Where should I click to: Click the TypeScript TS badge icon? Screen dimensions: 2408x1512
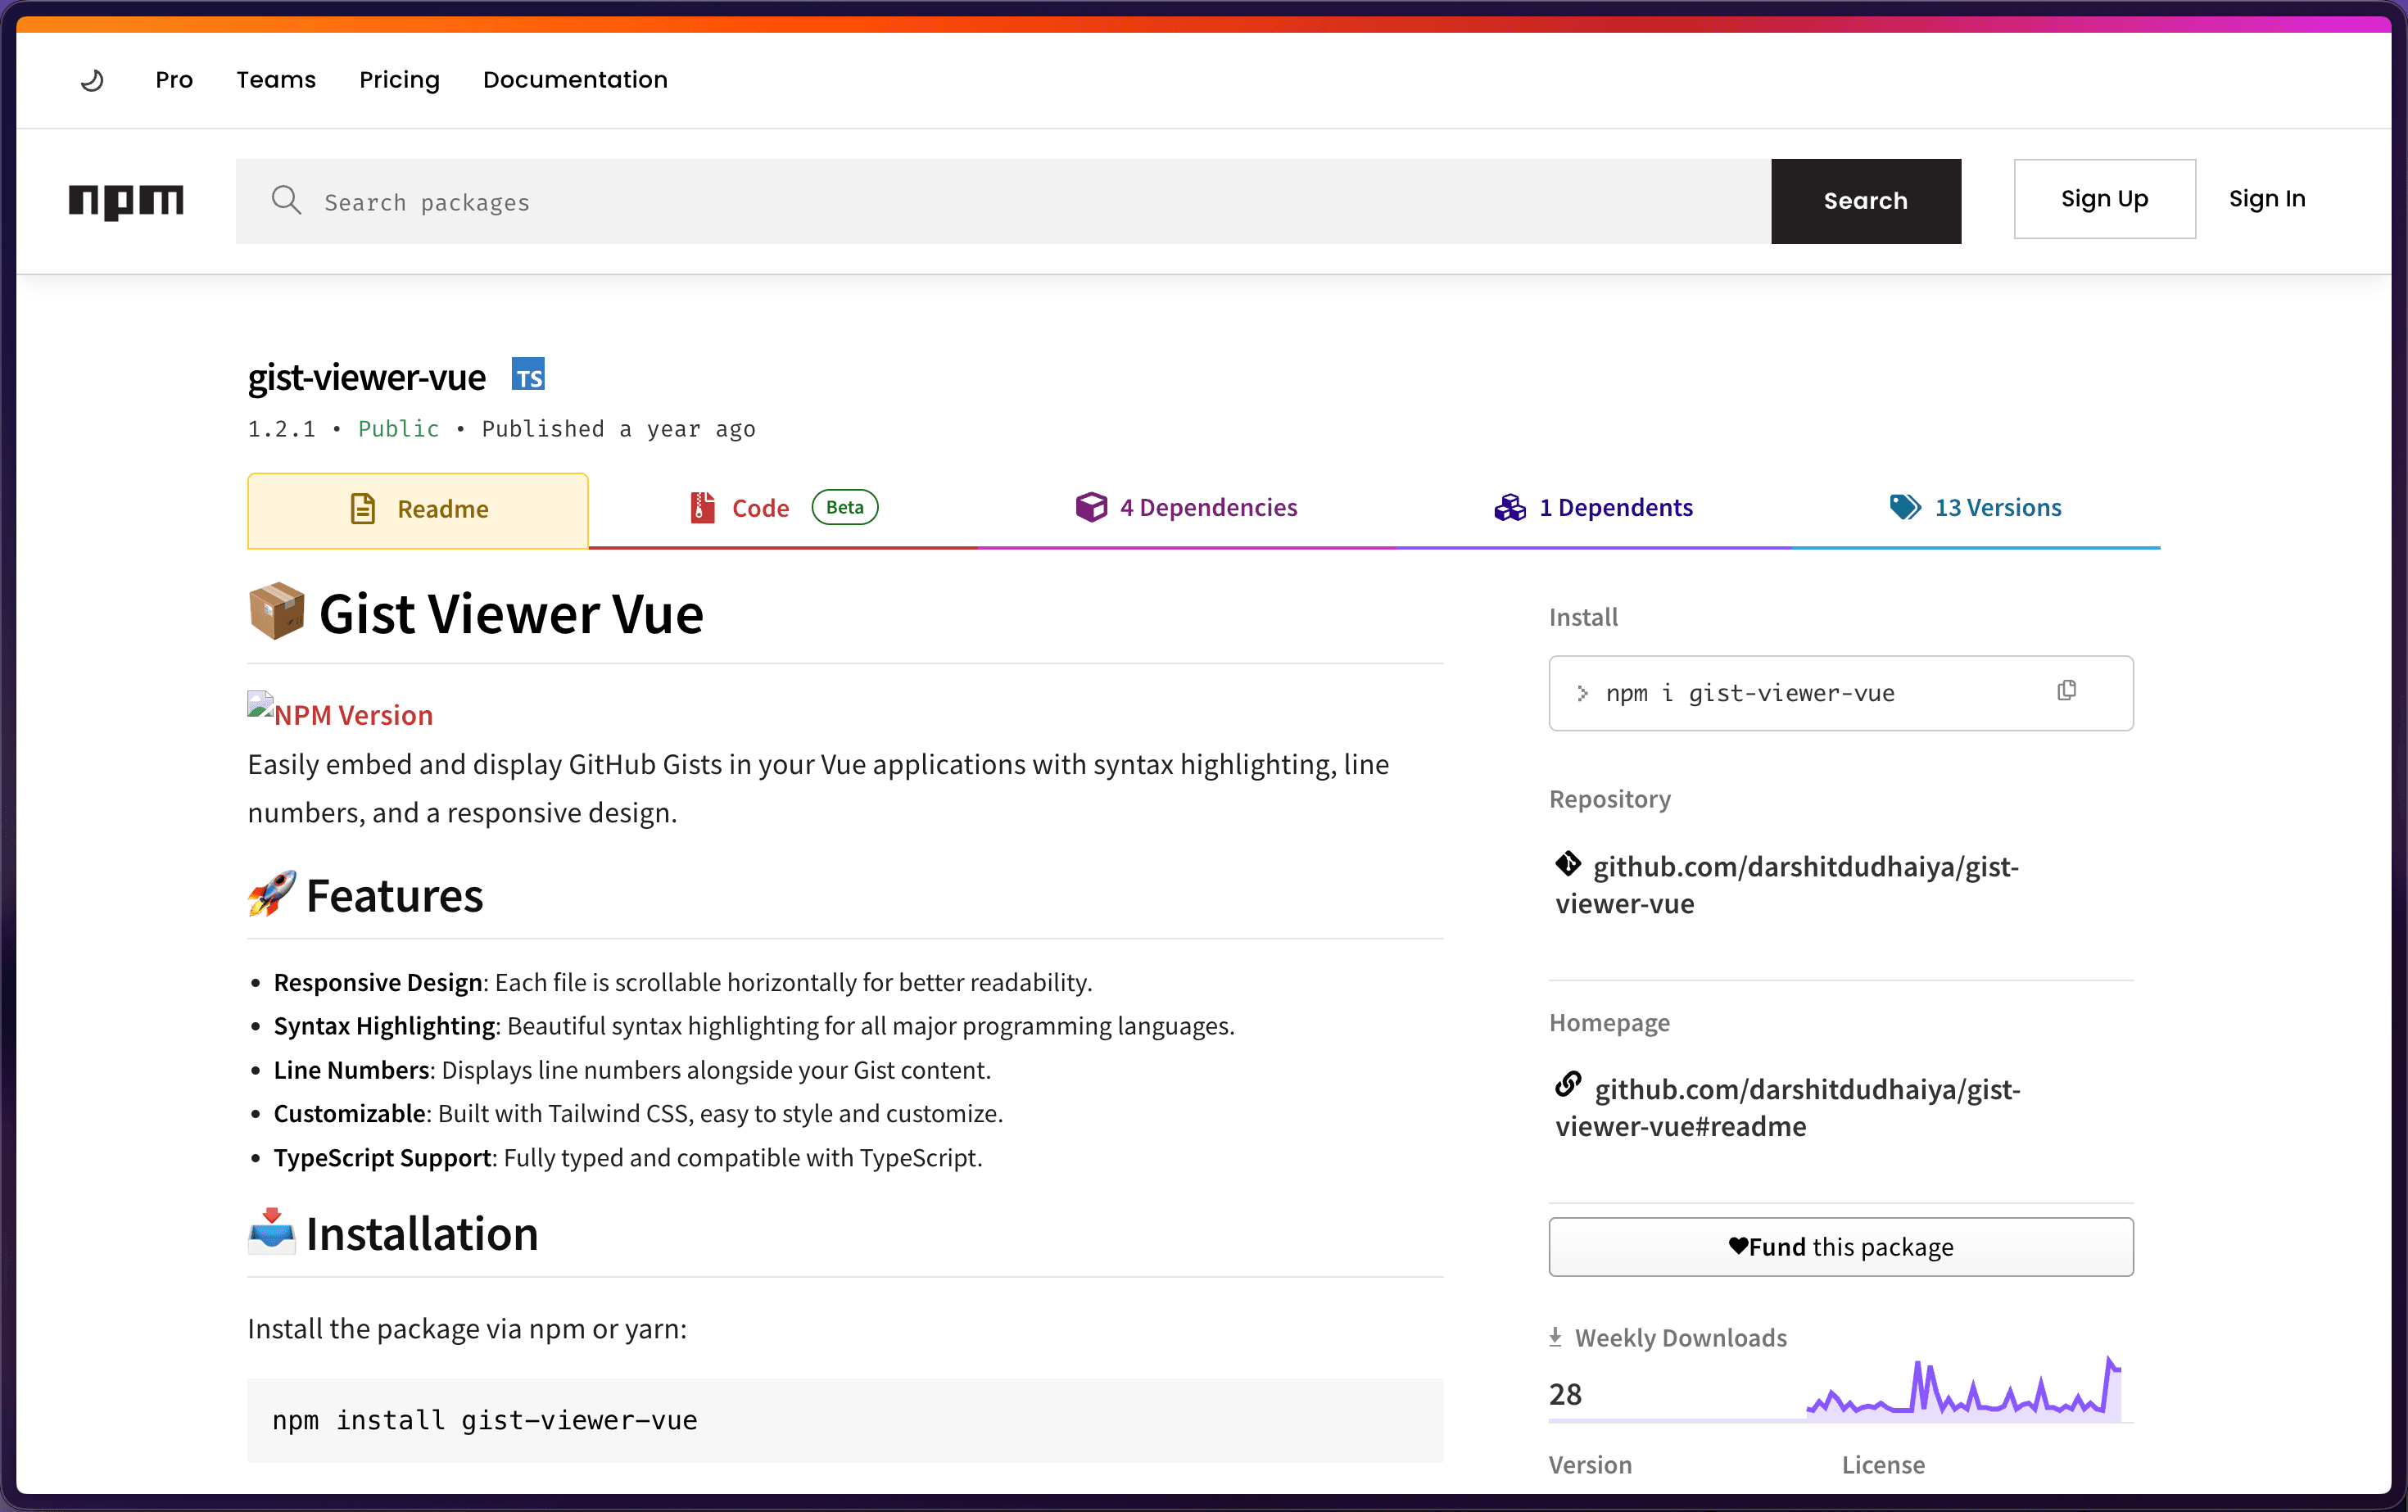click(x=528, y=374)
